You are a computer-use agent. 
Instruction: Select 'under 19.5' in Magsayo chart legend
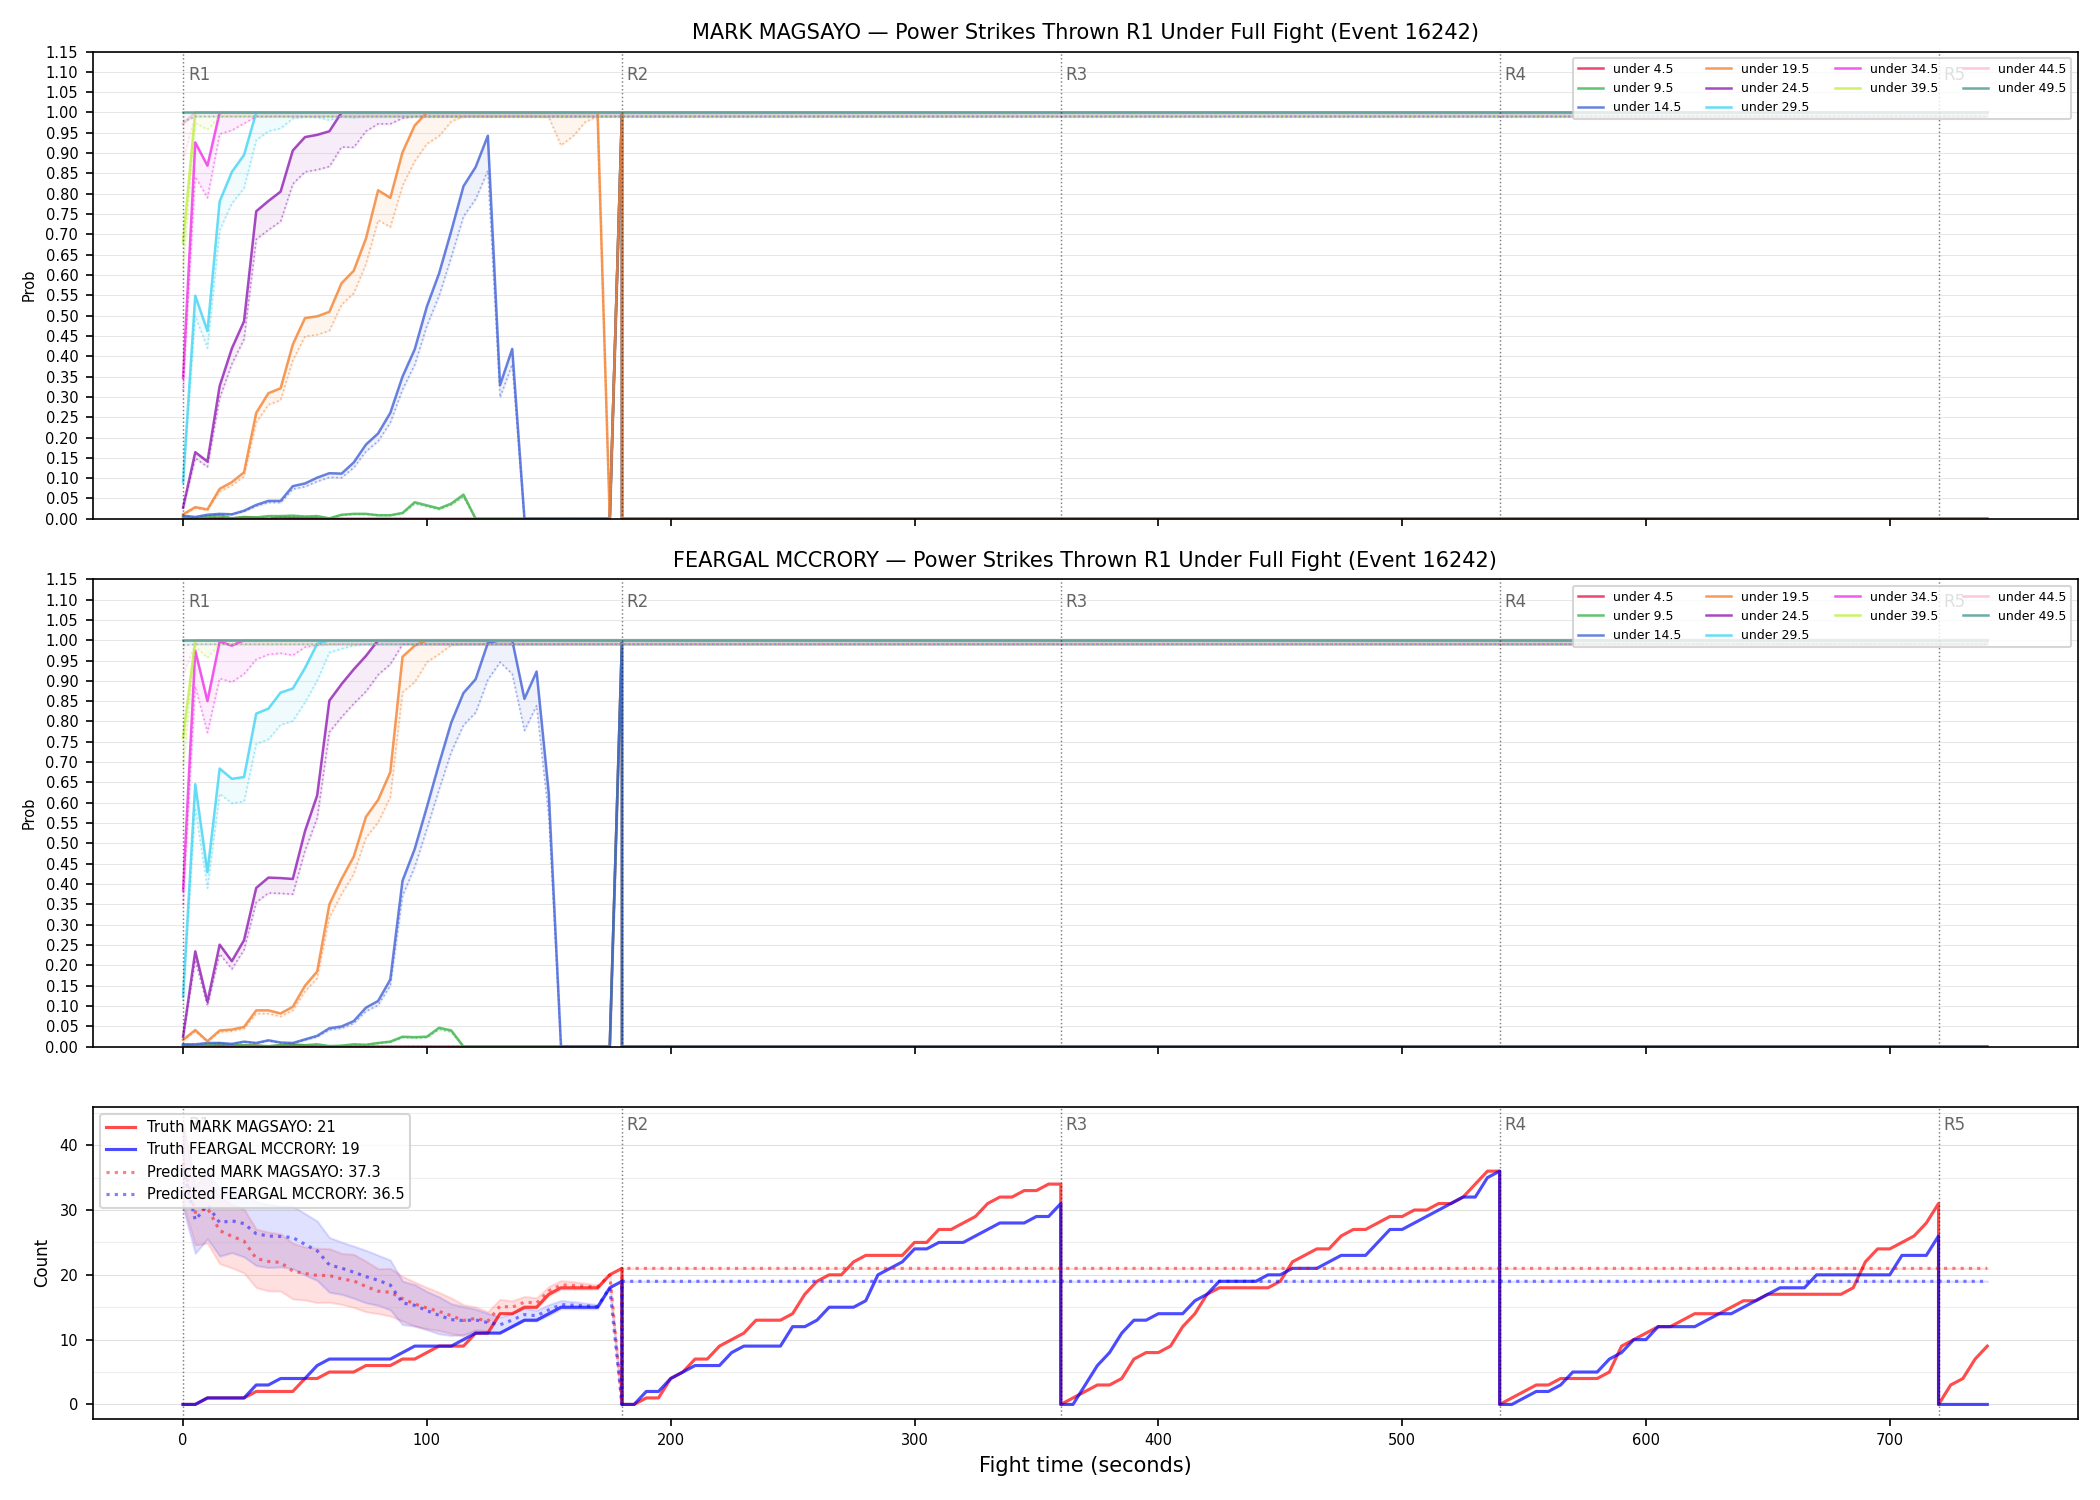click(1758, 69)
